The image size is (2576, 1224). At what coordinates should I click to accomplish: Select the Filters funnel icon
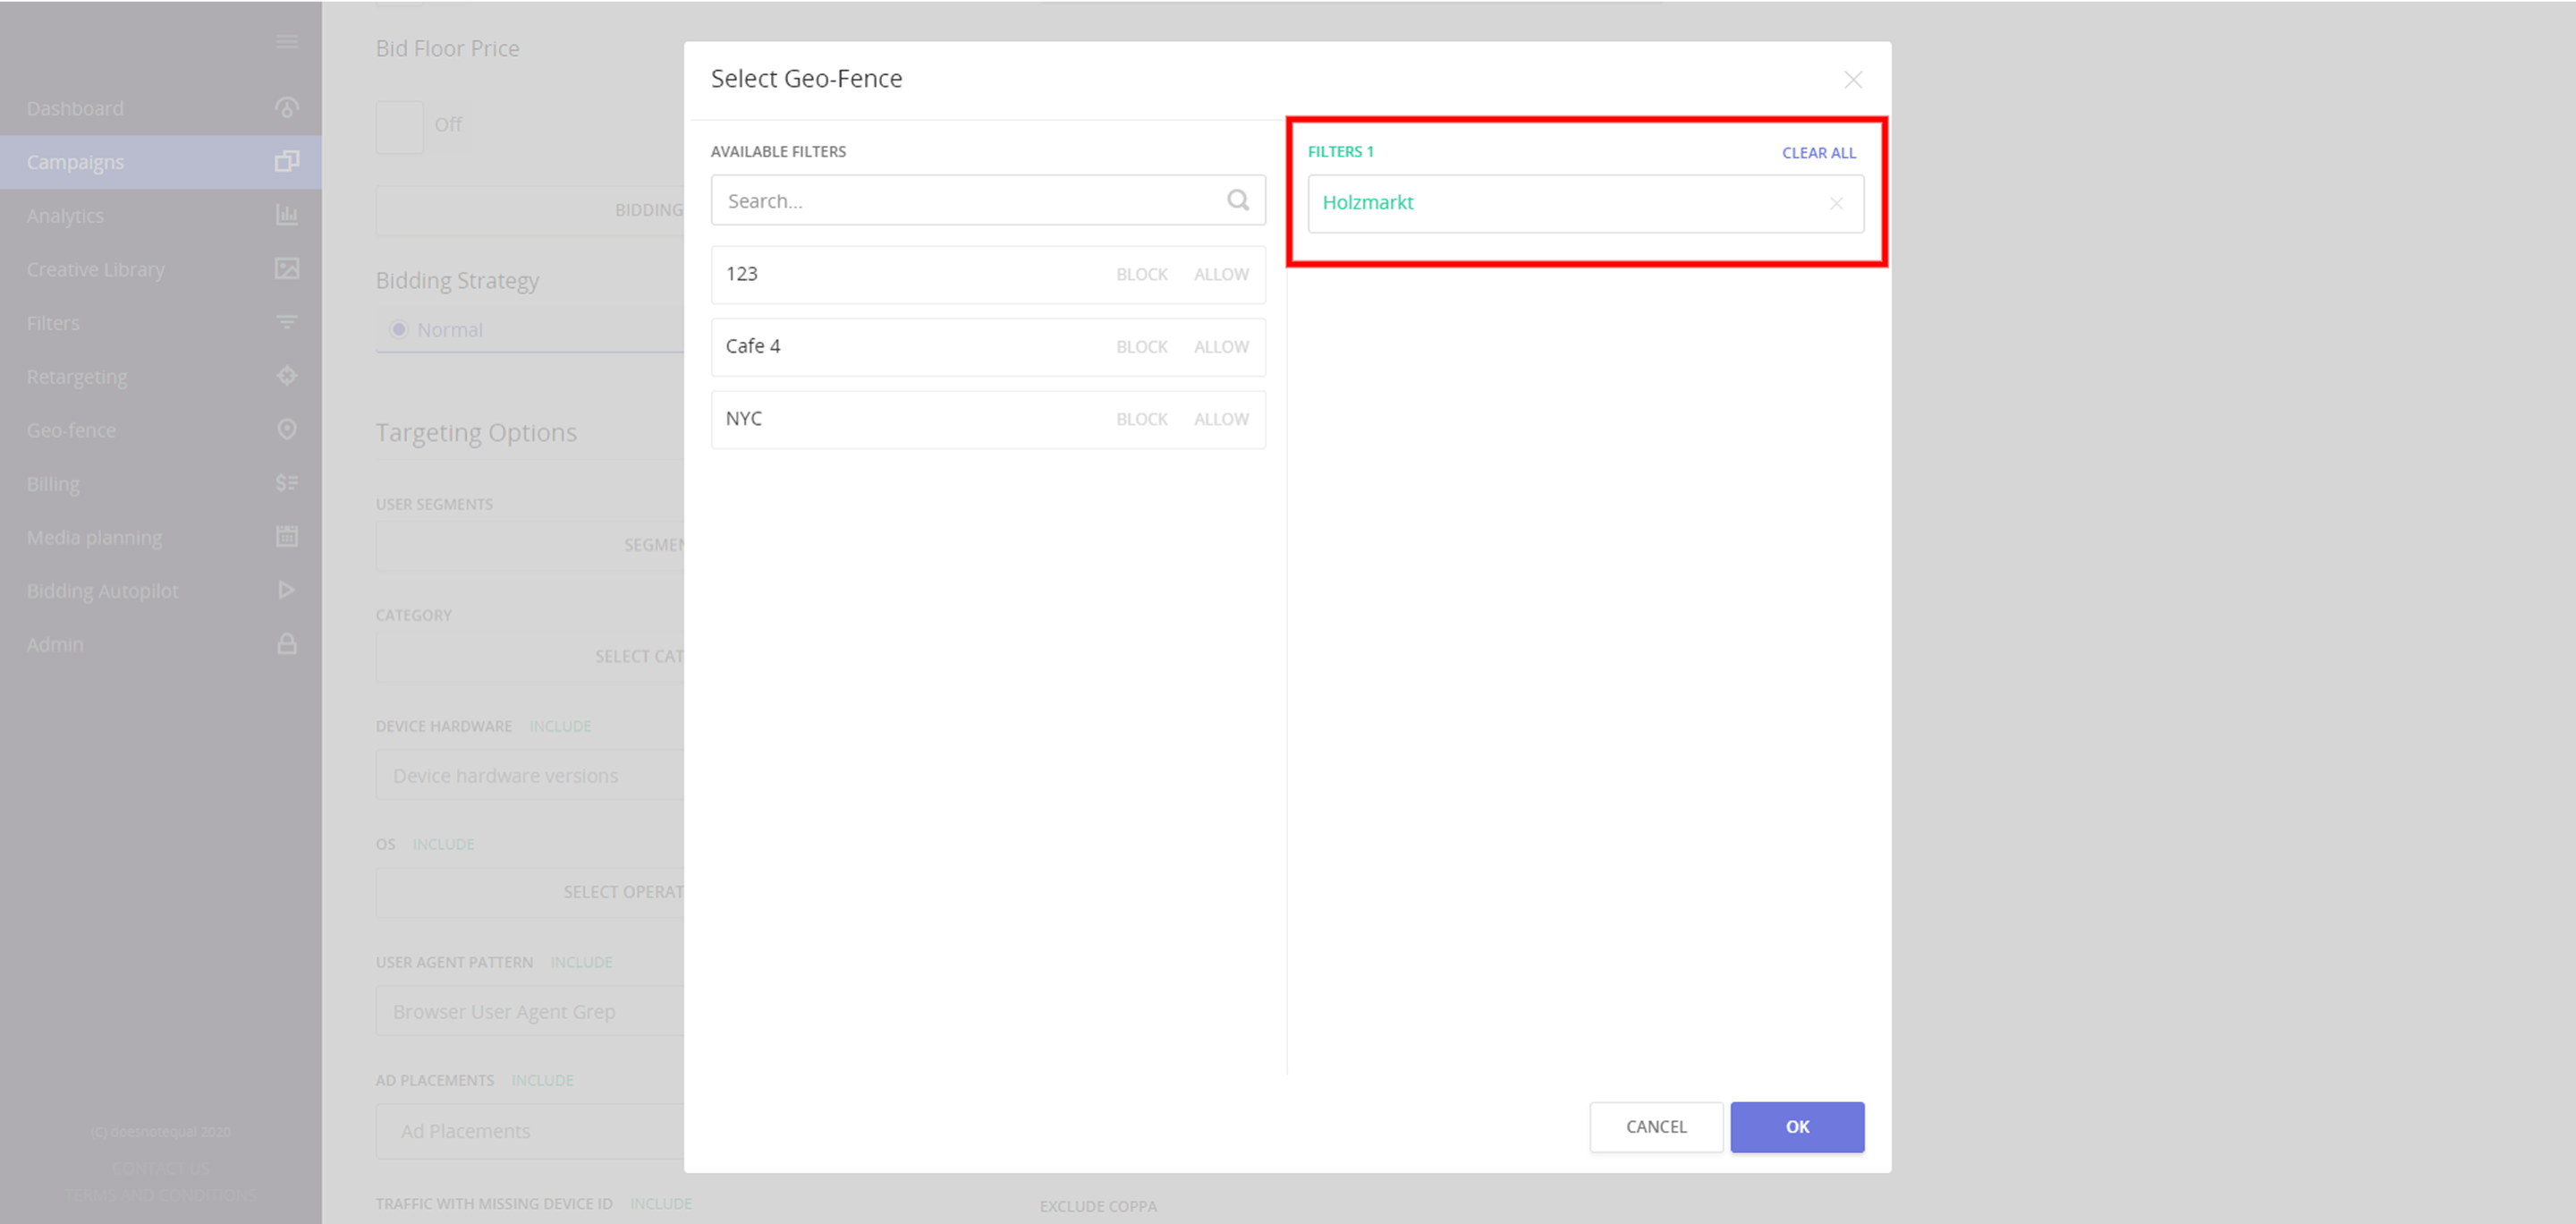287,322
